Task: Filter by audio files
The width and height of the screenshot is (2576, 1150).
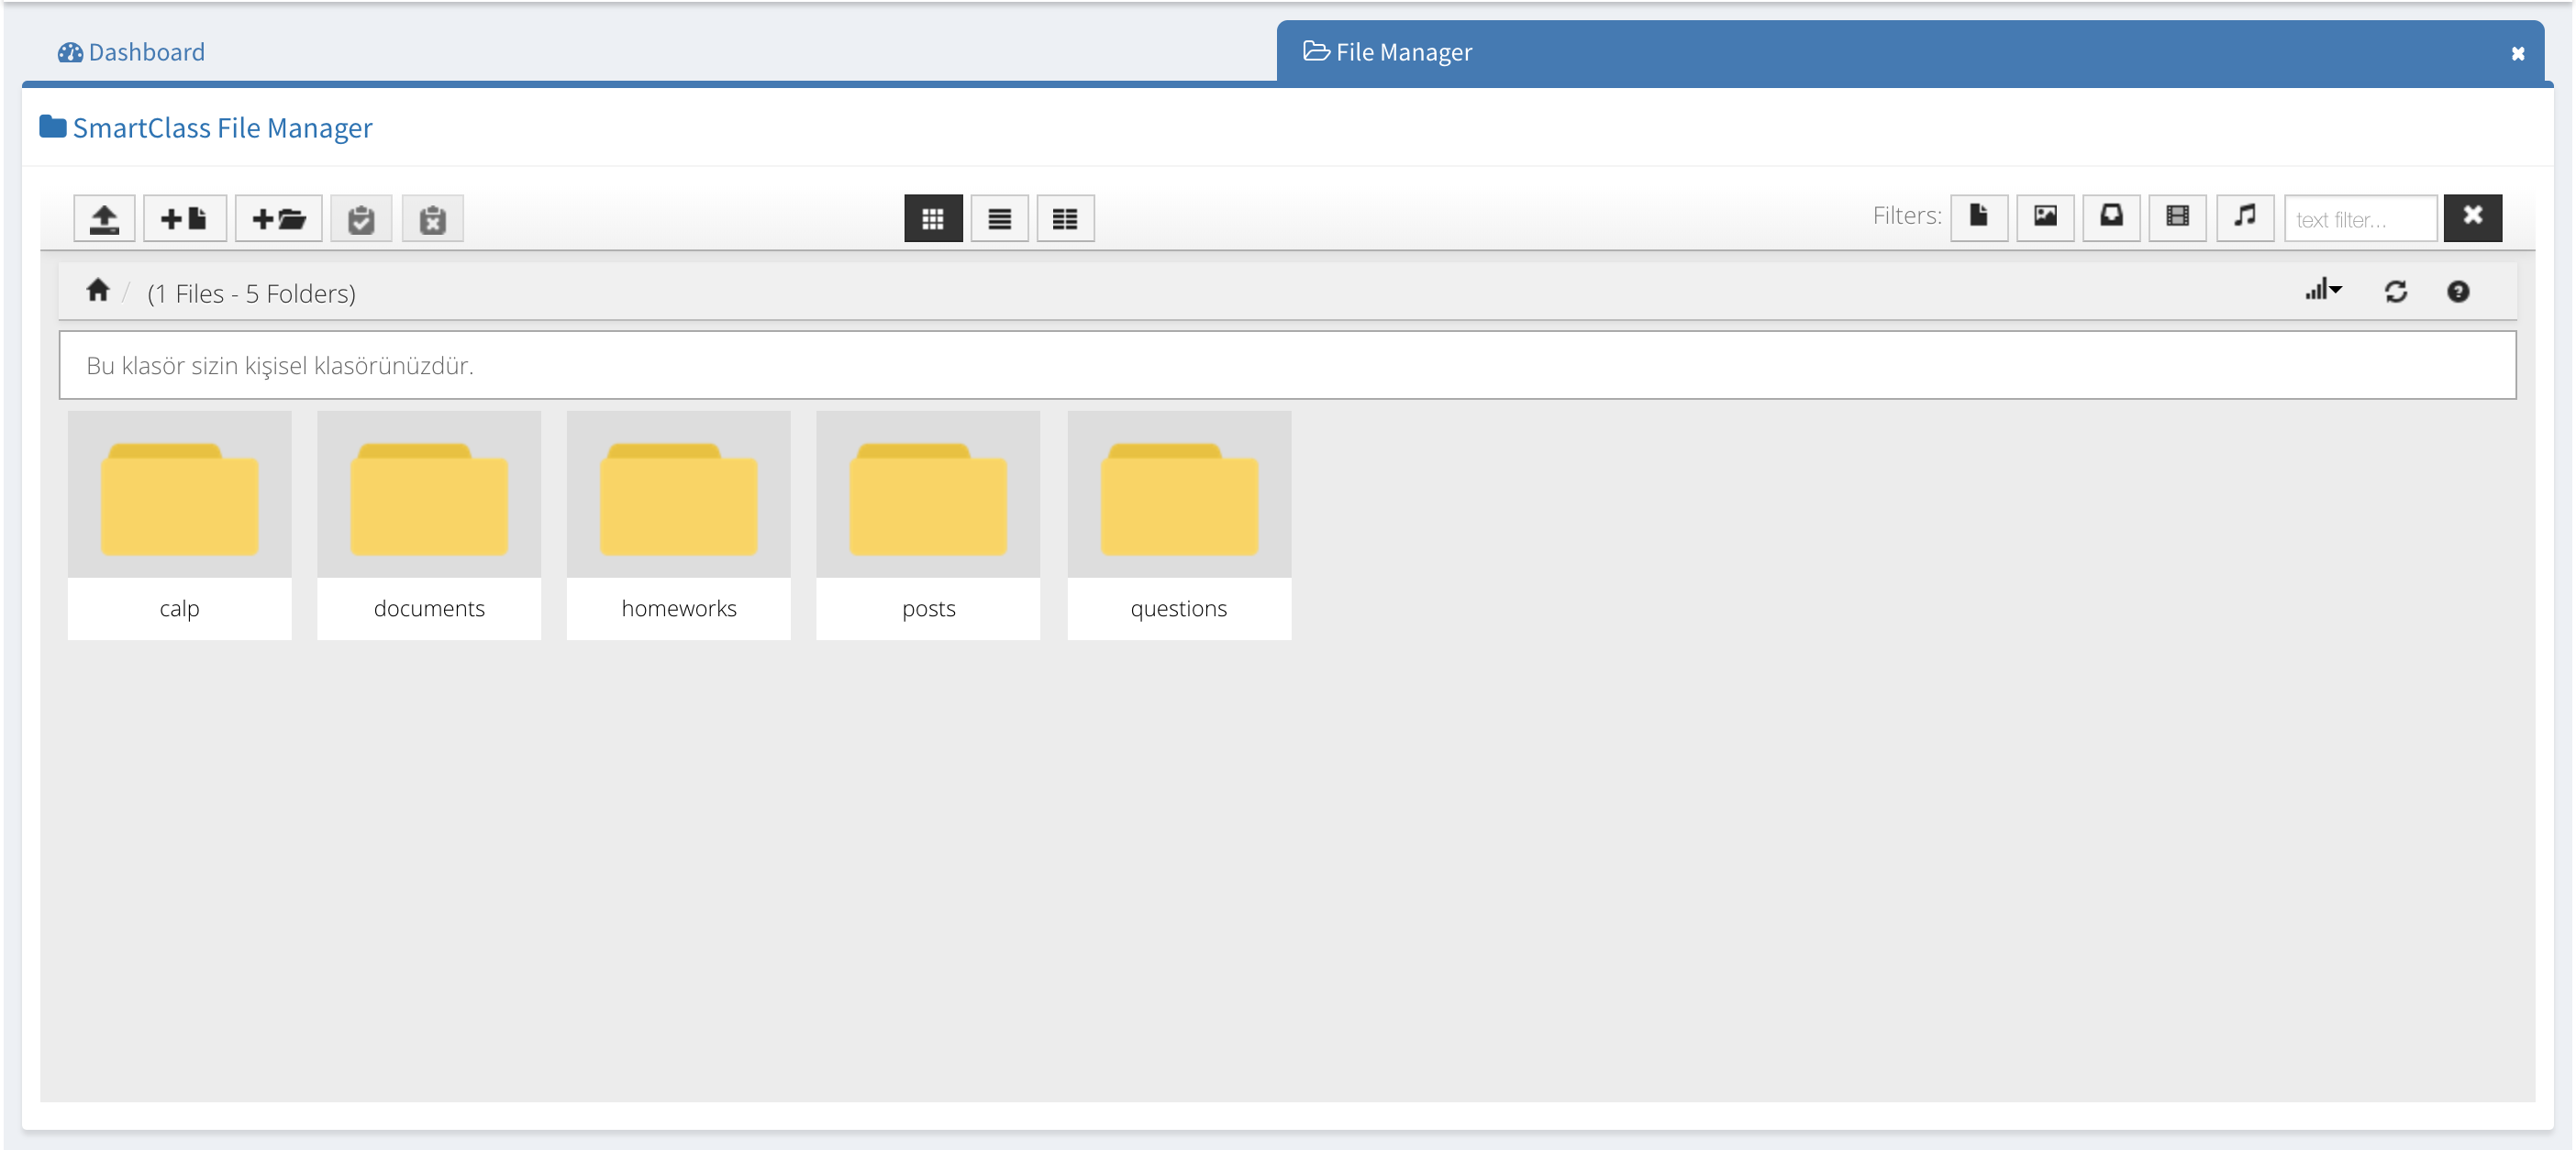Action: point(2244,217)
